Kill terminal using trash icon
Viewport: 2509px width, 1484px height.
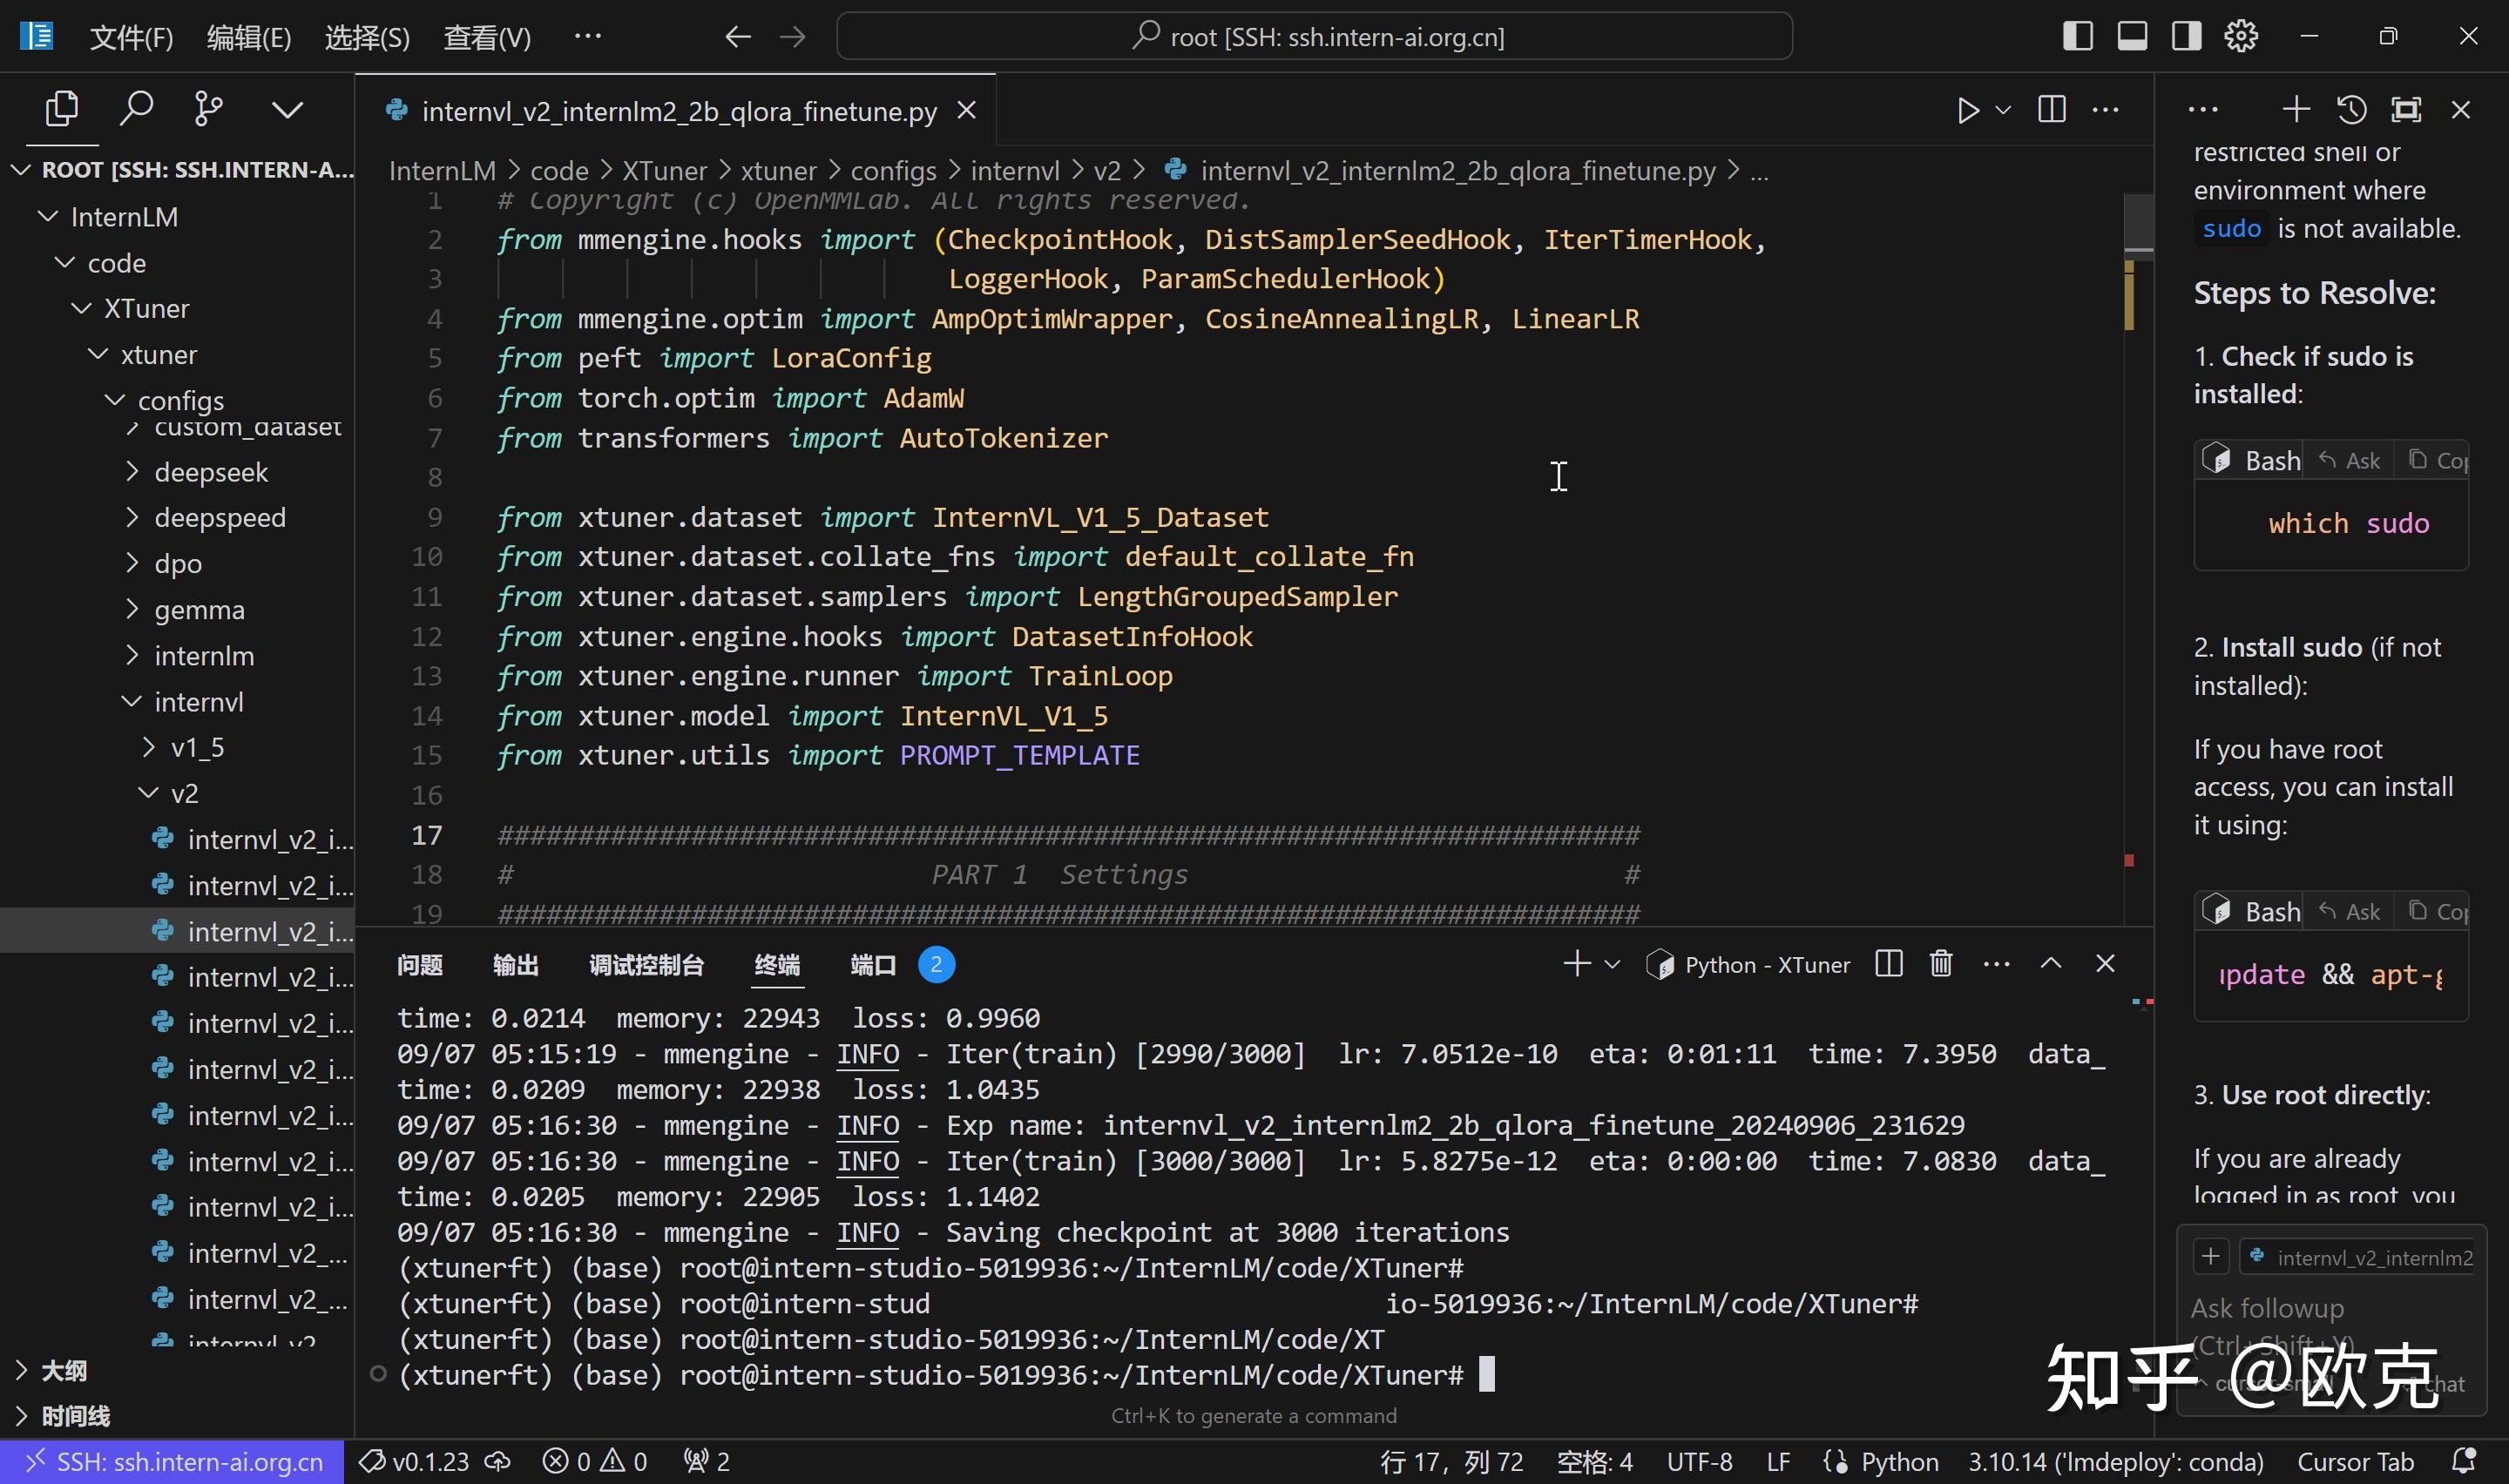tap(1941, 964)
